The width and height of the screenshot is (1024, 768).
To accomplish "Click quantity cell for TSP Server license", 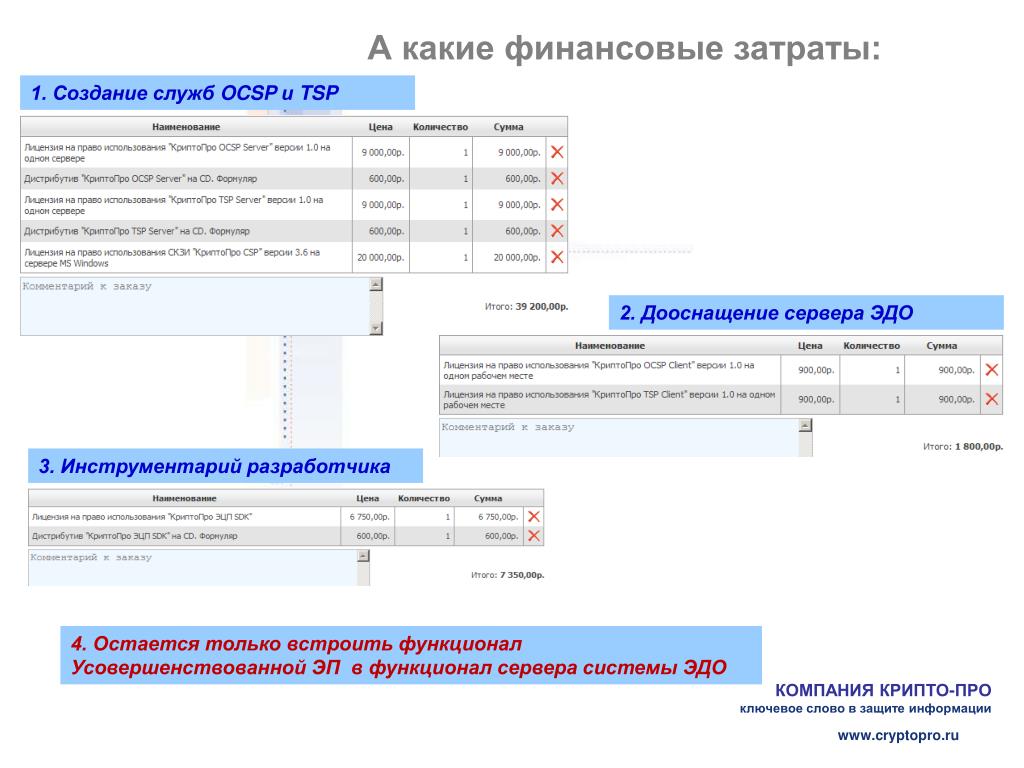I will [x=441, y=204].
